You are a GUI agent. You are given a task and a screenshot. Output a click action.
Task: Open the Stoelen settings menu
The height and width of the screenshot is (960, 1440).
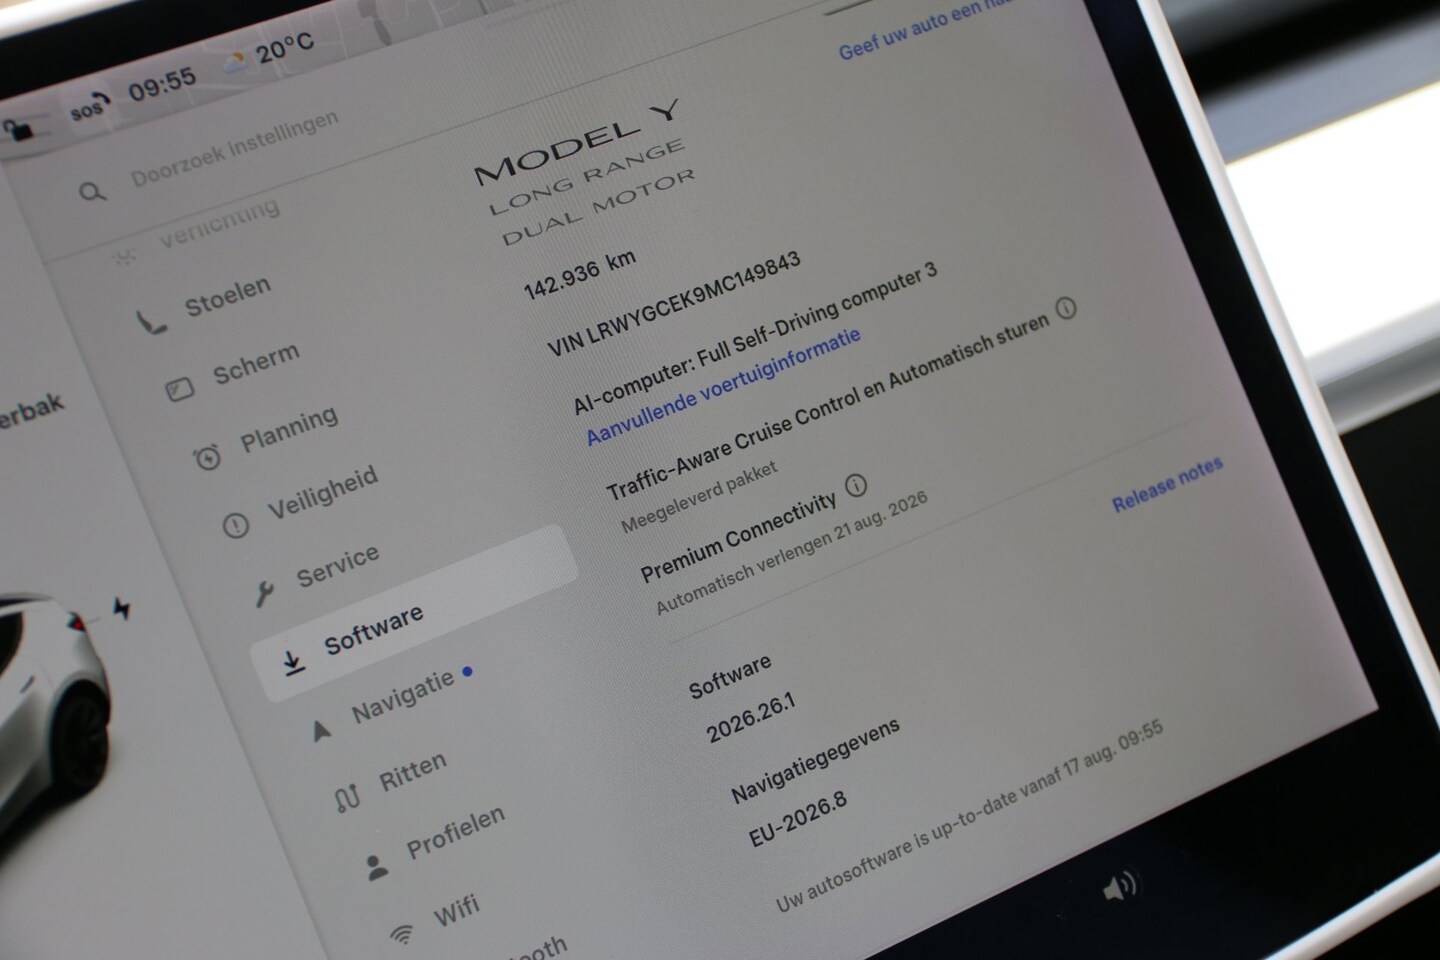[228, 297]
